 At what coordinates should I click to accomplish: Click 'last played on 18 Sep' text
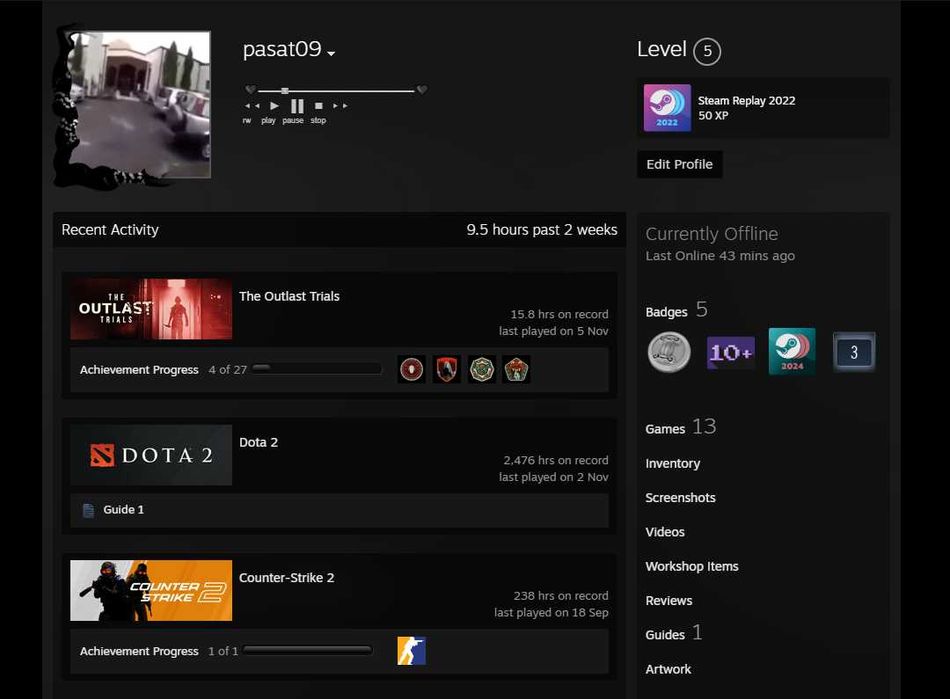point(551,612)
